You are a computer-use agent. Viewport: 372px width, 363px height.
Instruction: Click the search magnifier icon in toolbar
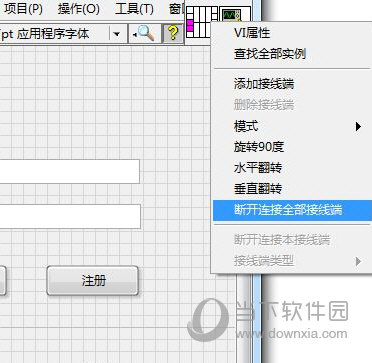[x=144, y=34]
